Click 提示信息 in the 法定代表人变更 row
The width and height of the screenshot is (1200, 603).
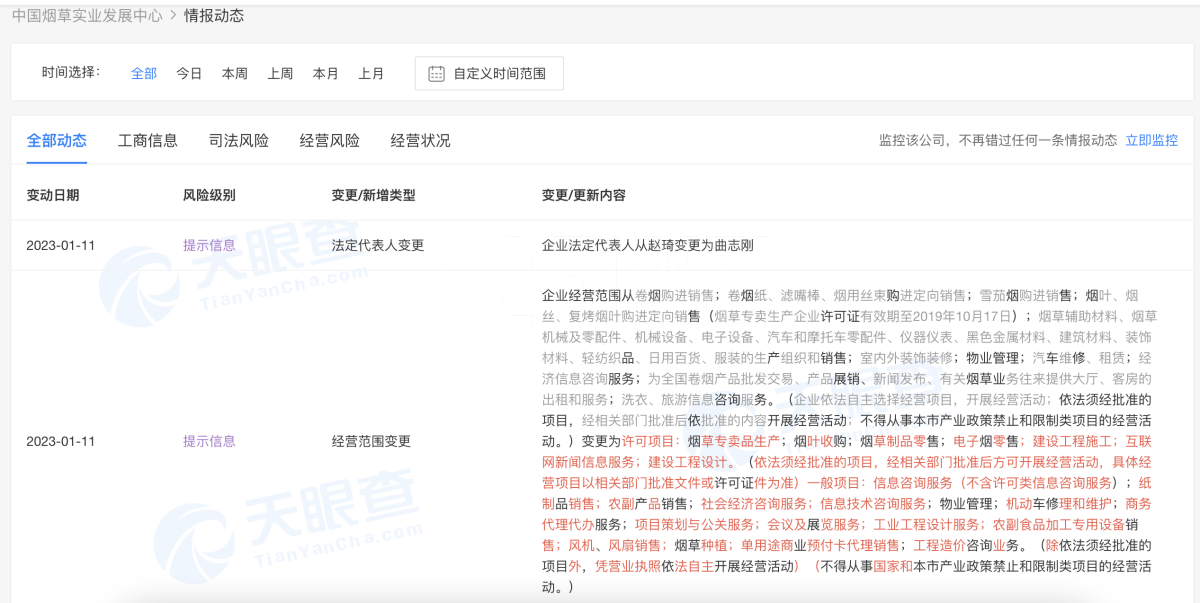(209, 245)
